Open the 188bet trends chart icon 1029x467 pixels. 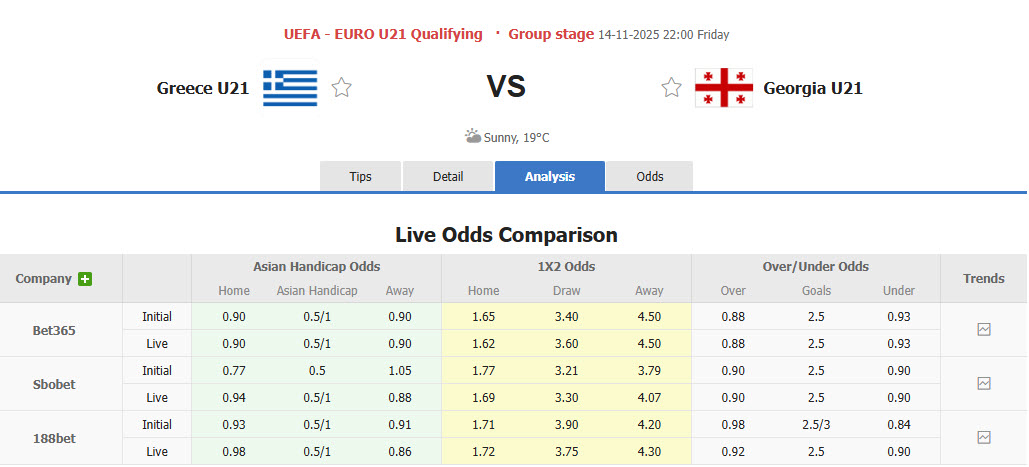[984, 437]
